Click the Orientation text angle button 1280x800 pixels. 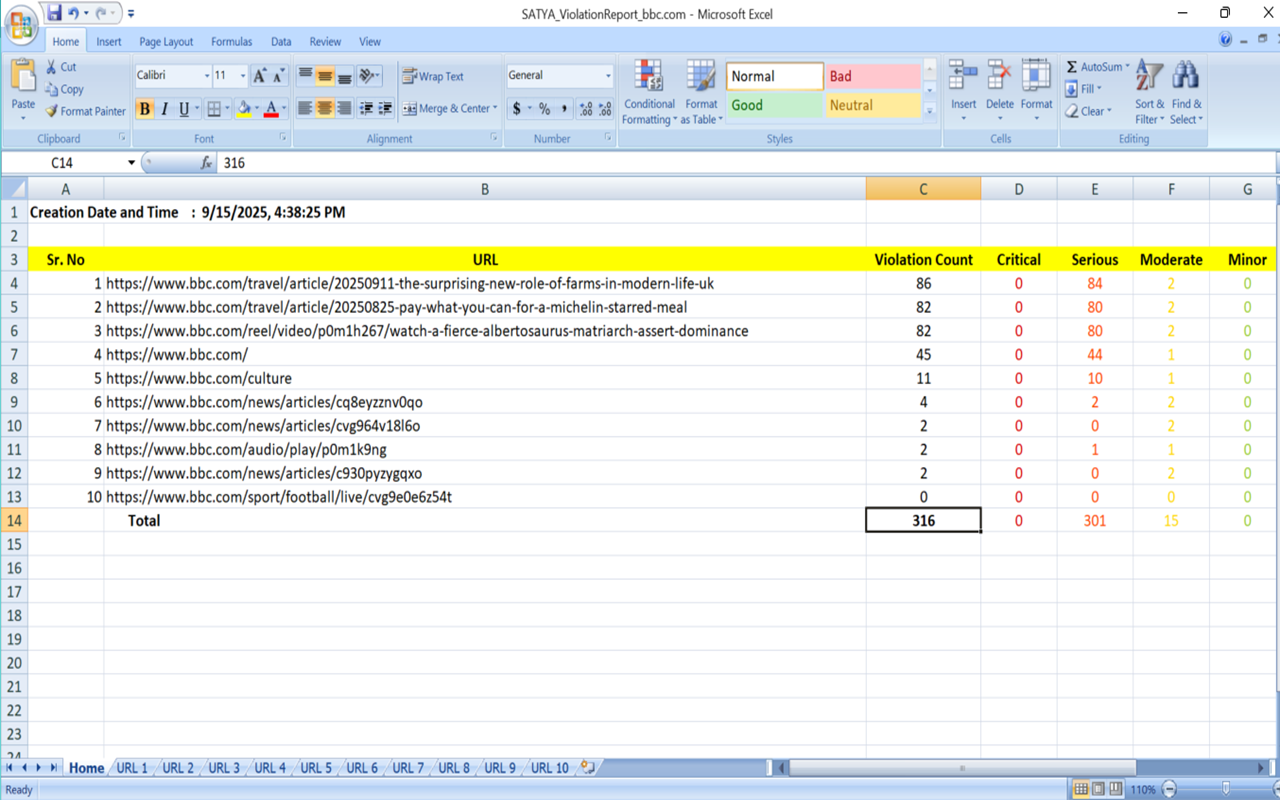point(368,76)
